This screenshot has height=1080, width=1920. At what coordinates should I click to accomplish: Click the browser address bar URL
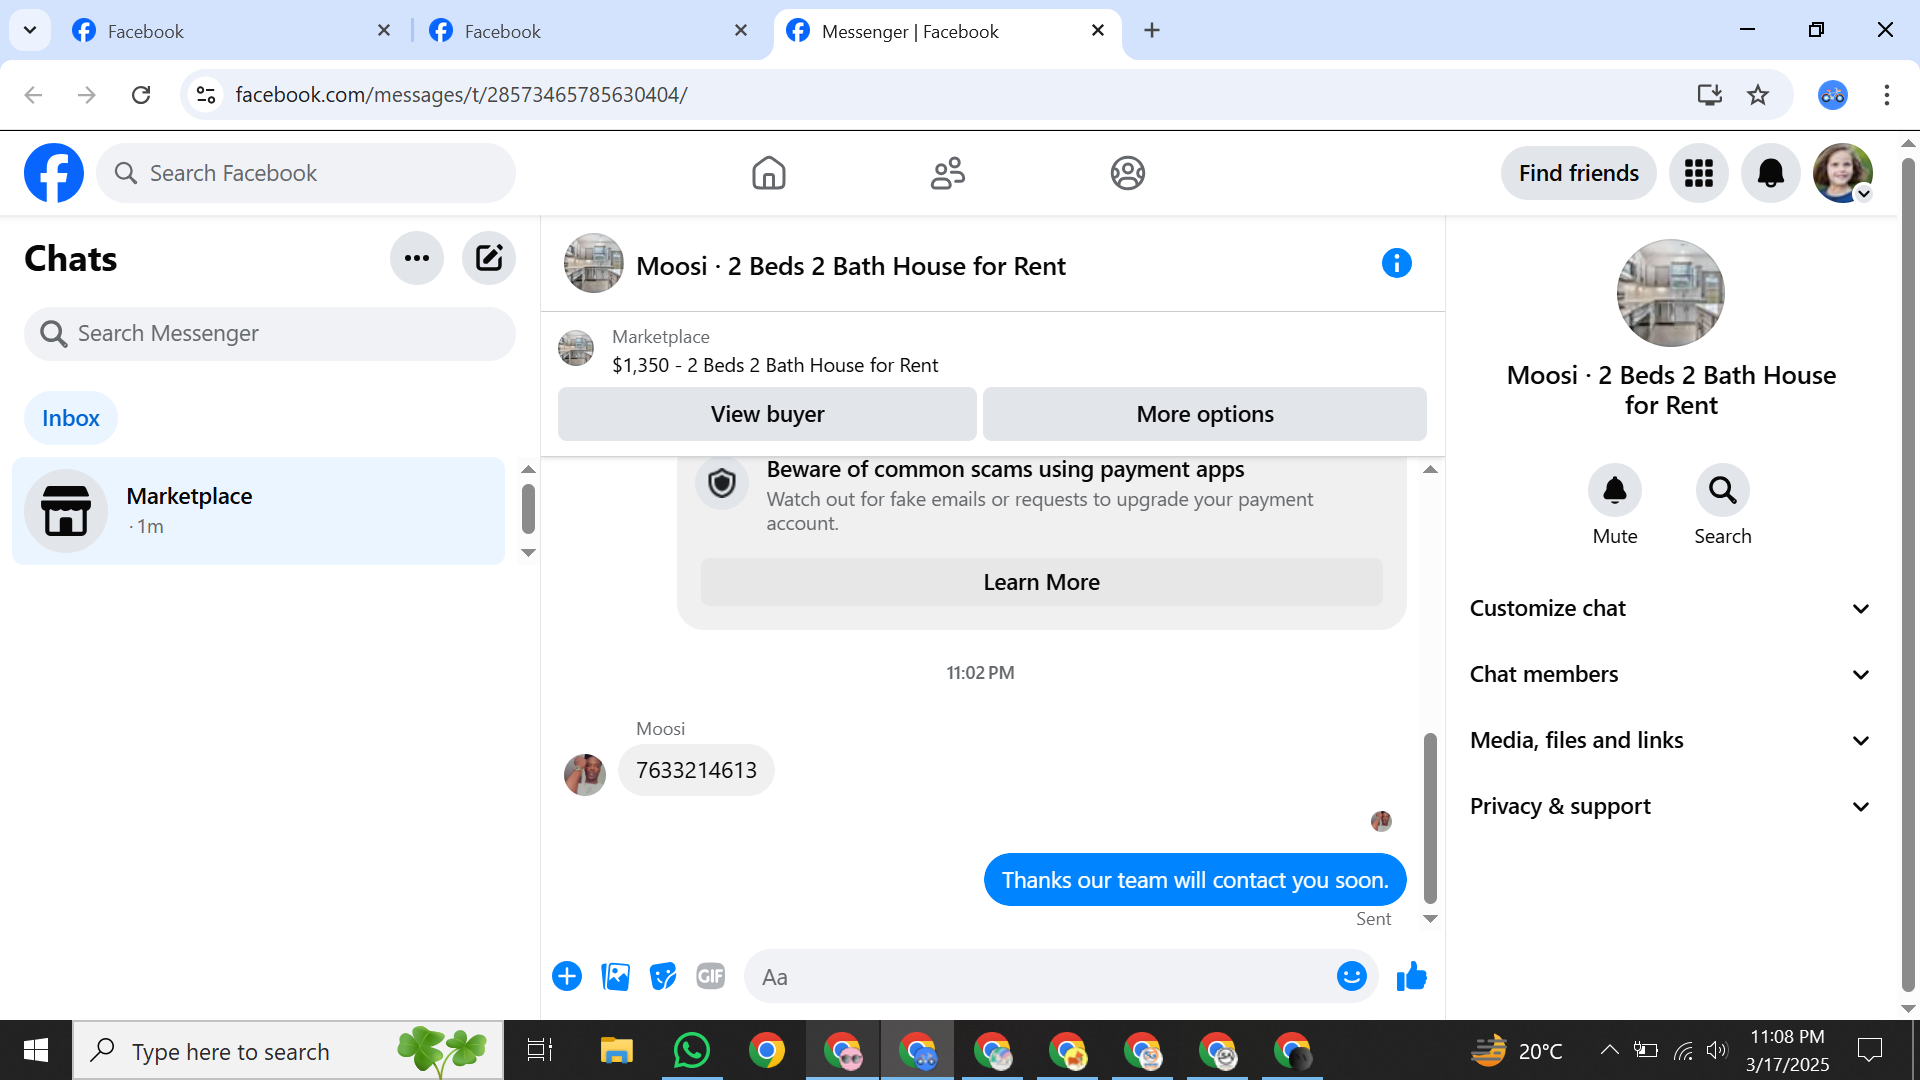[x=461, y=94]
